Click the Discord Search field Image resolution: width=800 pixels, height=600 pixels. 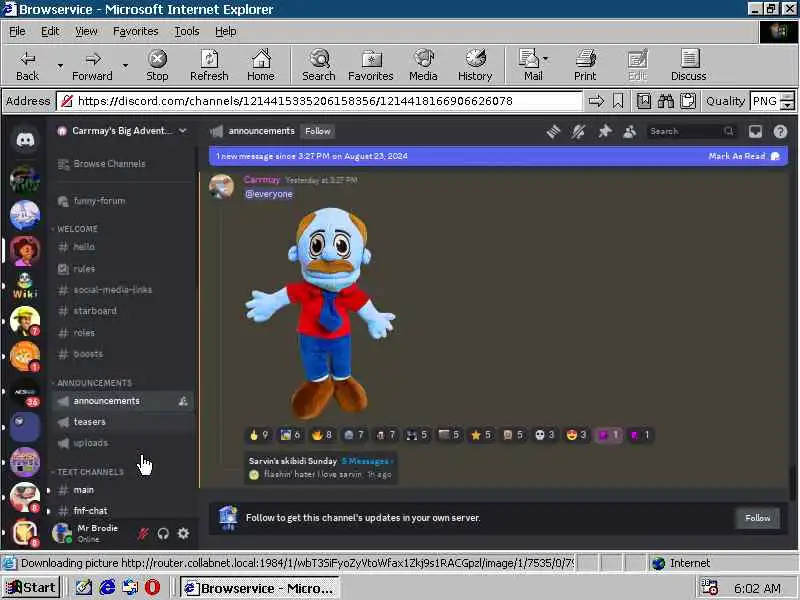pos(692,131)
